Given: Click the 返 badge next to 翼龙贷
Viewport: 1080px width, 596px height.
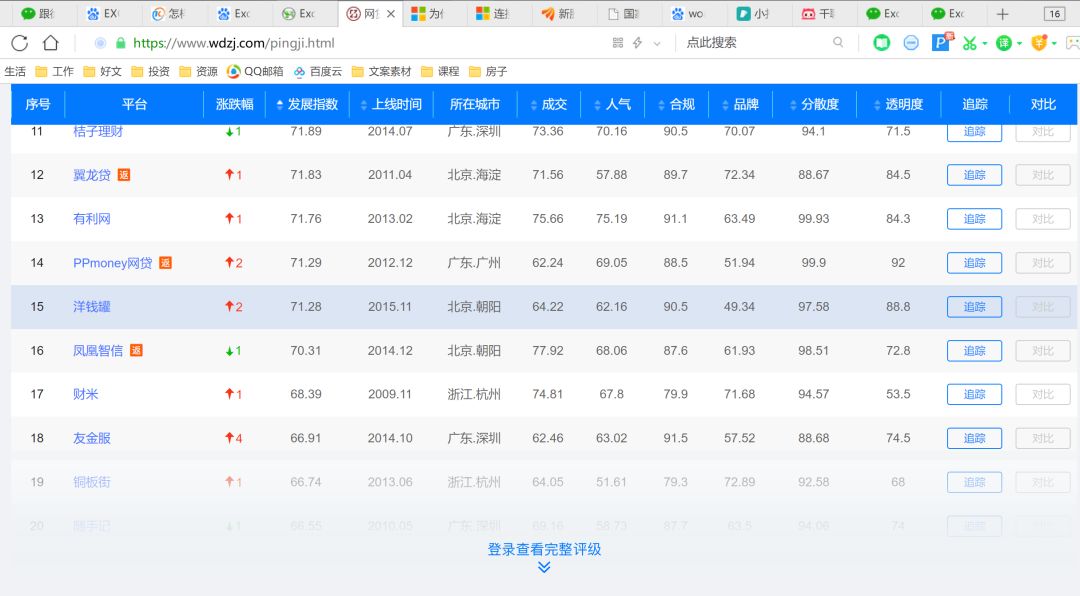Looking at the screenshot, I should coord(124,175).
